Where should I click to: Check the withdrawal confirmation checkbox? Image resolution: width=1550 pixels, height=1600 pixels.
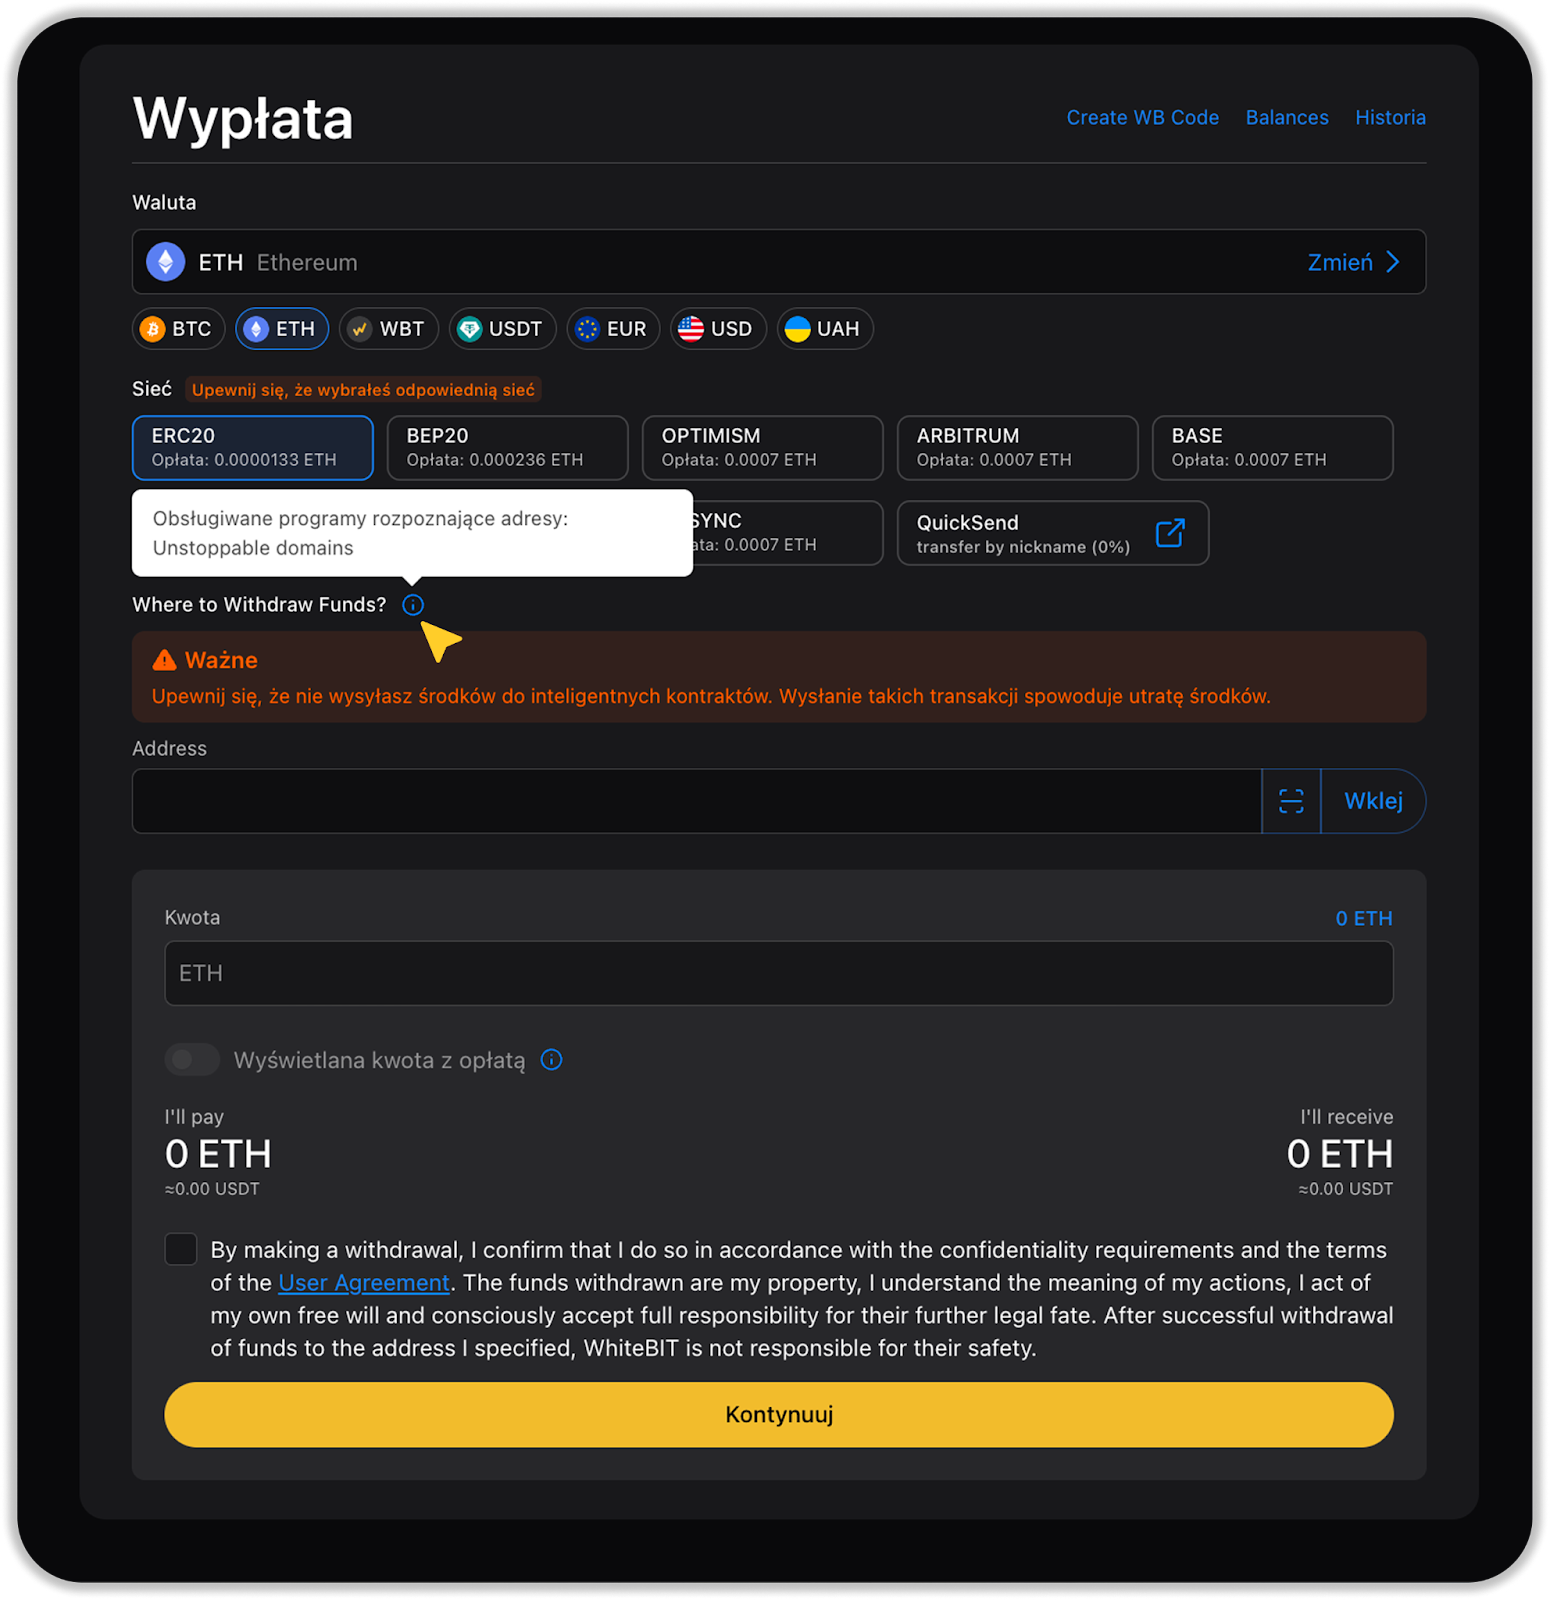[x=181, y=1249]
